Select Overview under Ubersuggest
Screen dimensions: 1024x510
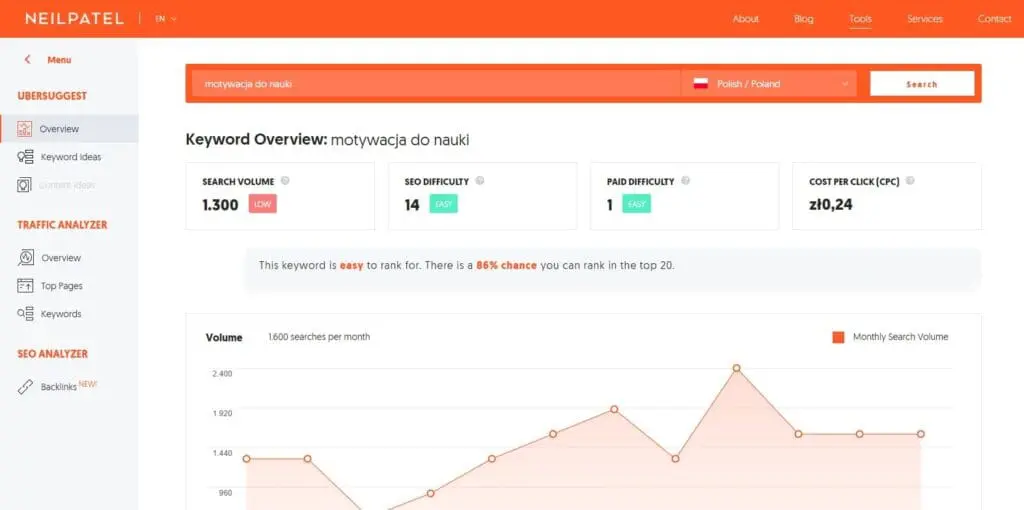69,129
